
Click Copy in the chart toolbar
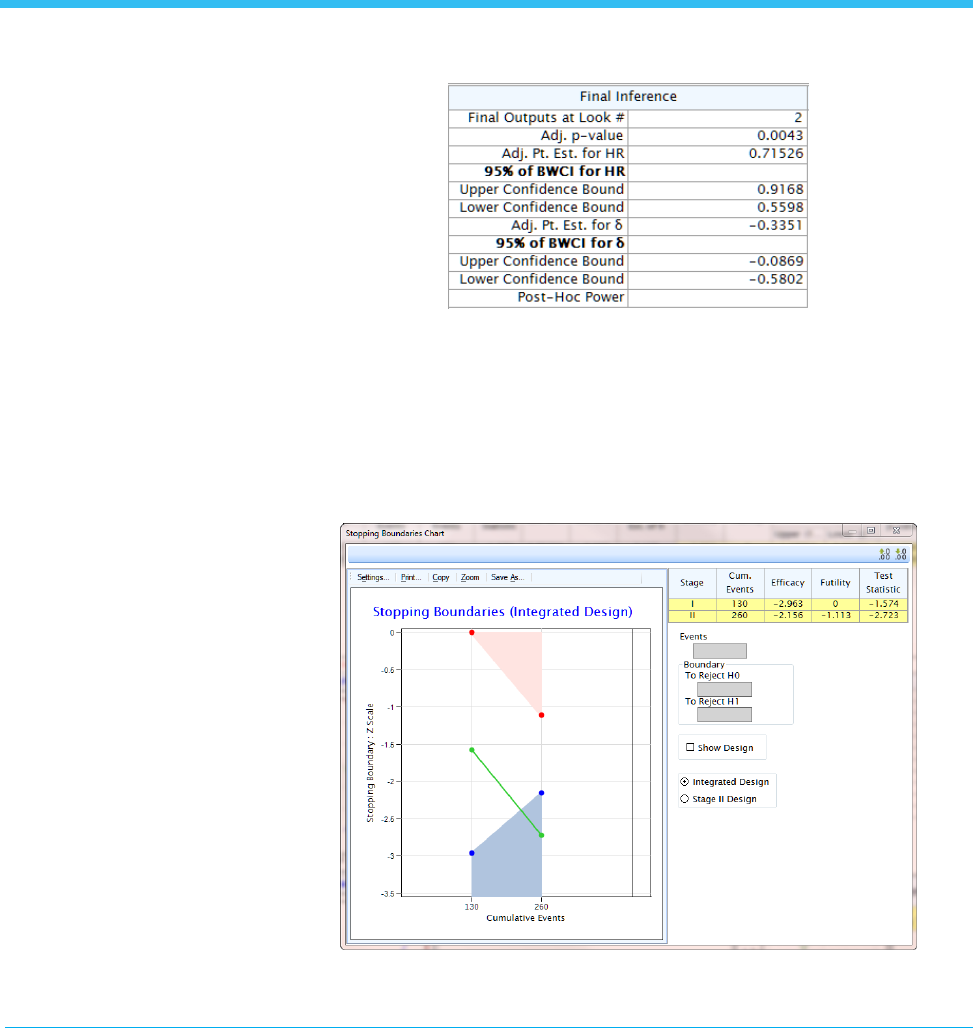[441, 578]
